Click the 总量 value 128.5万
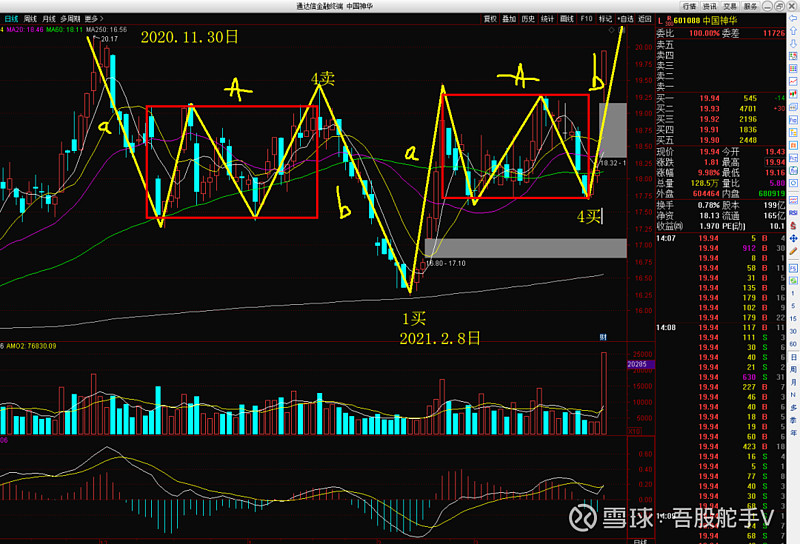This screenshot has width=800, height=544. coord(704,183)
